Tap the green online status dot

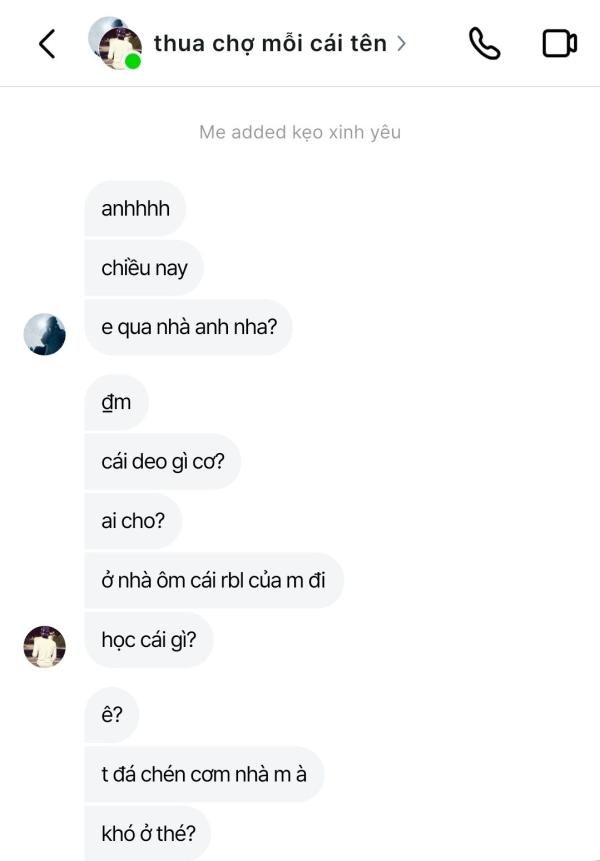pos(133,61)
